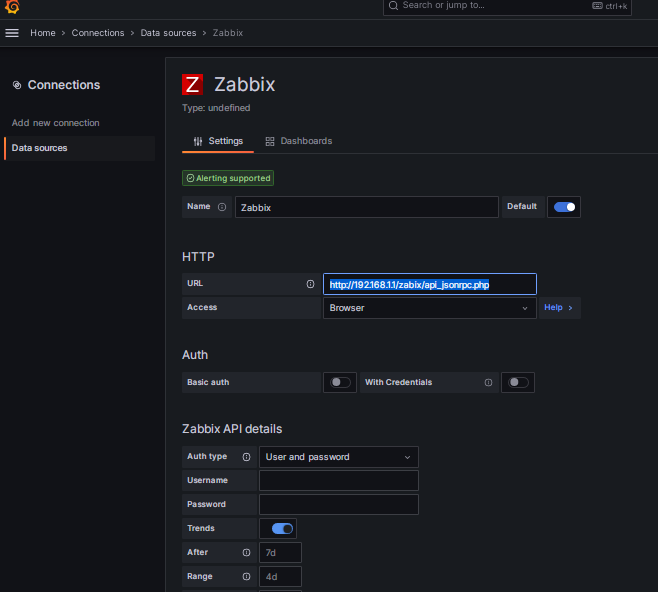Image resolution: width=658 pixels, height=592 pixels.
Task: Enable the With Credentials switch
Action: coord(518,382)
